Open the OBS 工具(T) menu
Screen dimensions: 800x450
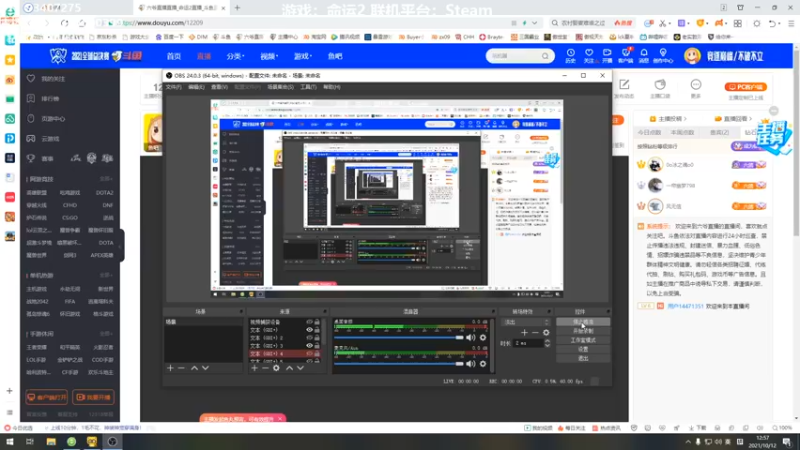tap(308, 87)
